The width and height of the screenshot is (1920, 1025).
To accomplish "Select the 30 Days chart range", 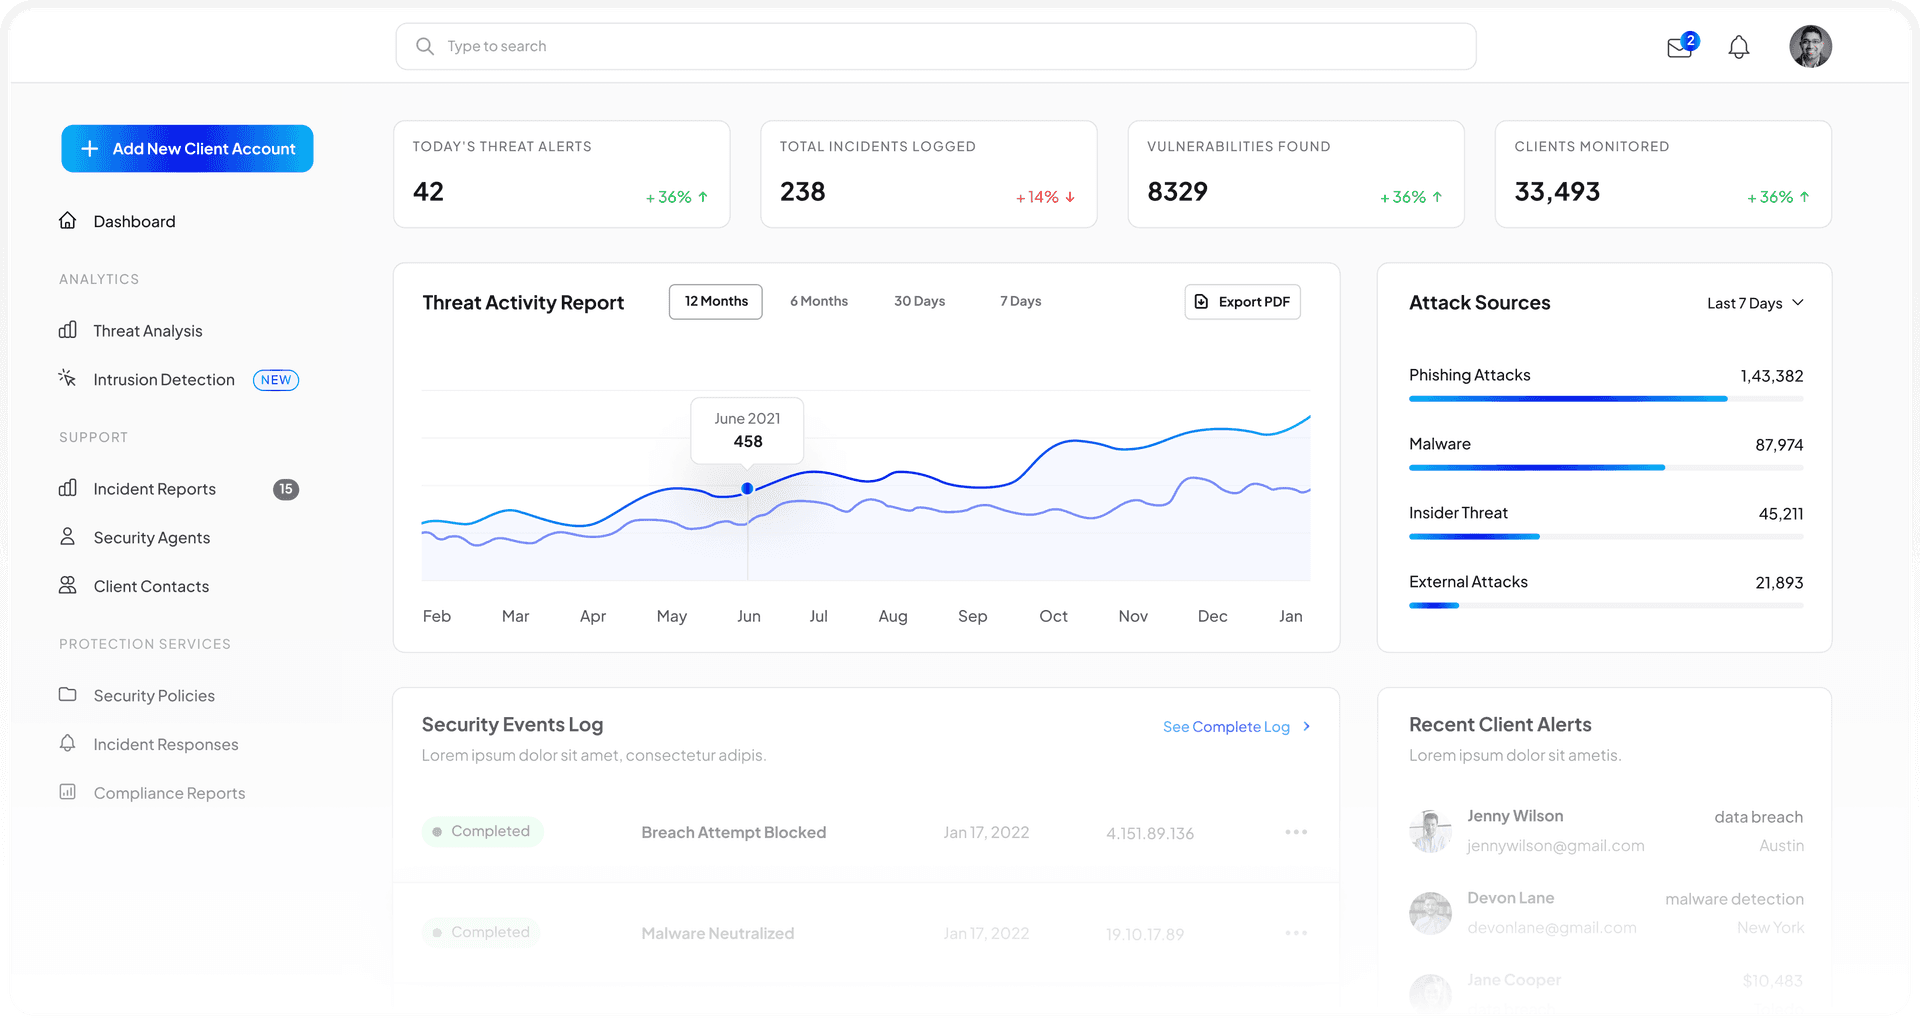I will (918, 301).
